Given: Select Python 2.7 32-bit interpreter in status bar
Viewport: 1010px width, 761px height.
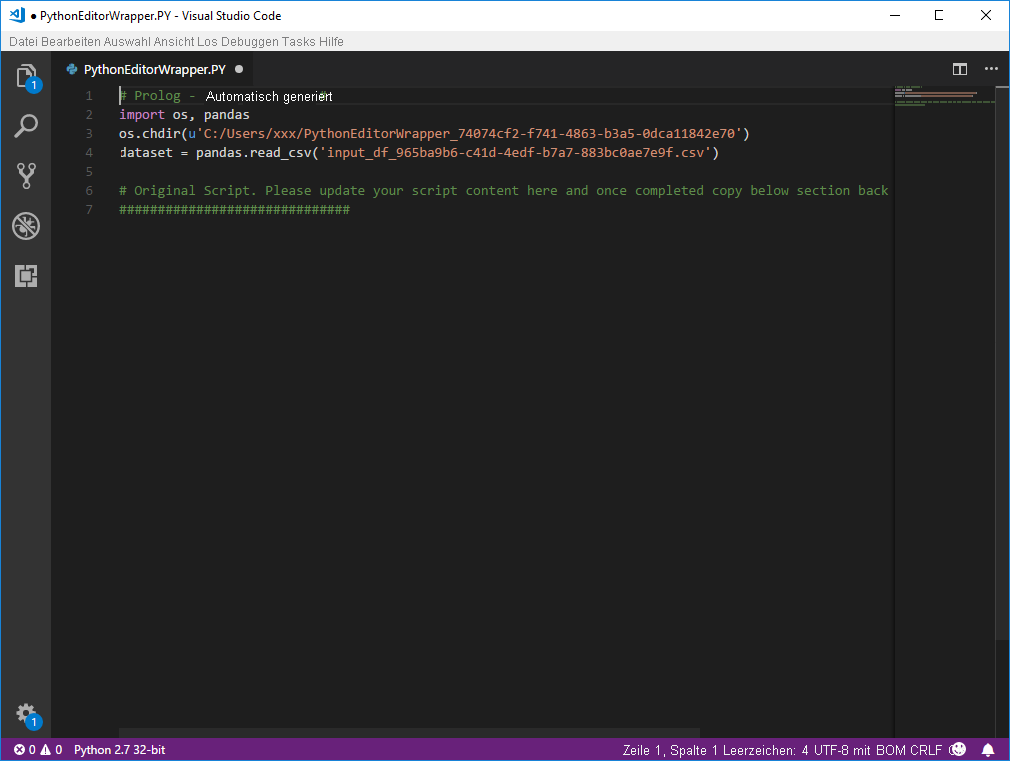Looking at the screenshot, I should (x=119, y=749).
